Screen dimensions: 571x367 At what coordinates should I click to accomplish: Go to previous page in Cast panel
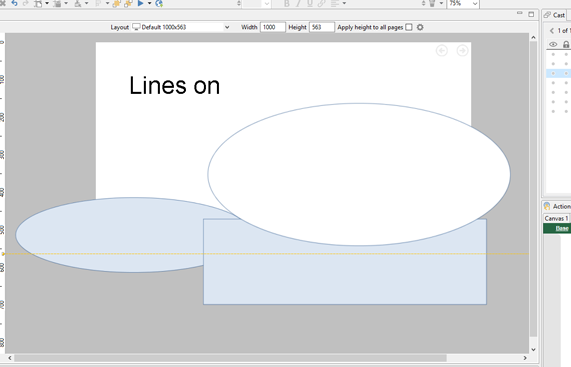click(551, 31)
